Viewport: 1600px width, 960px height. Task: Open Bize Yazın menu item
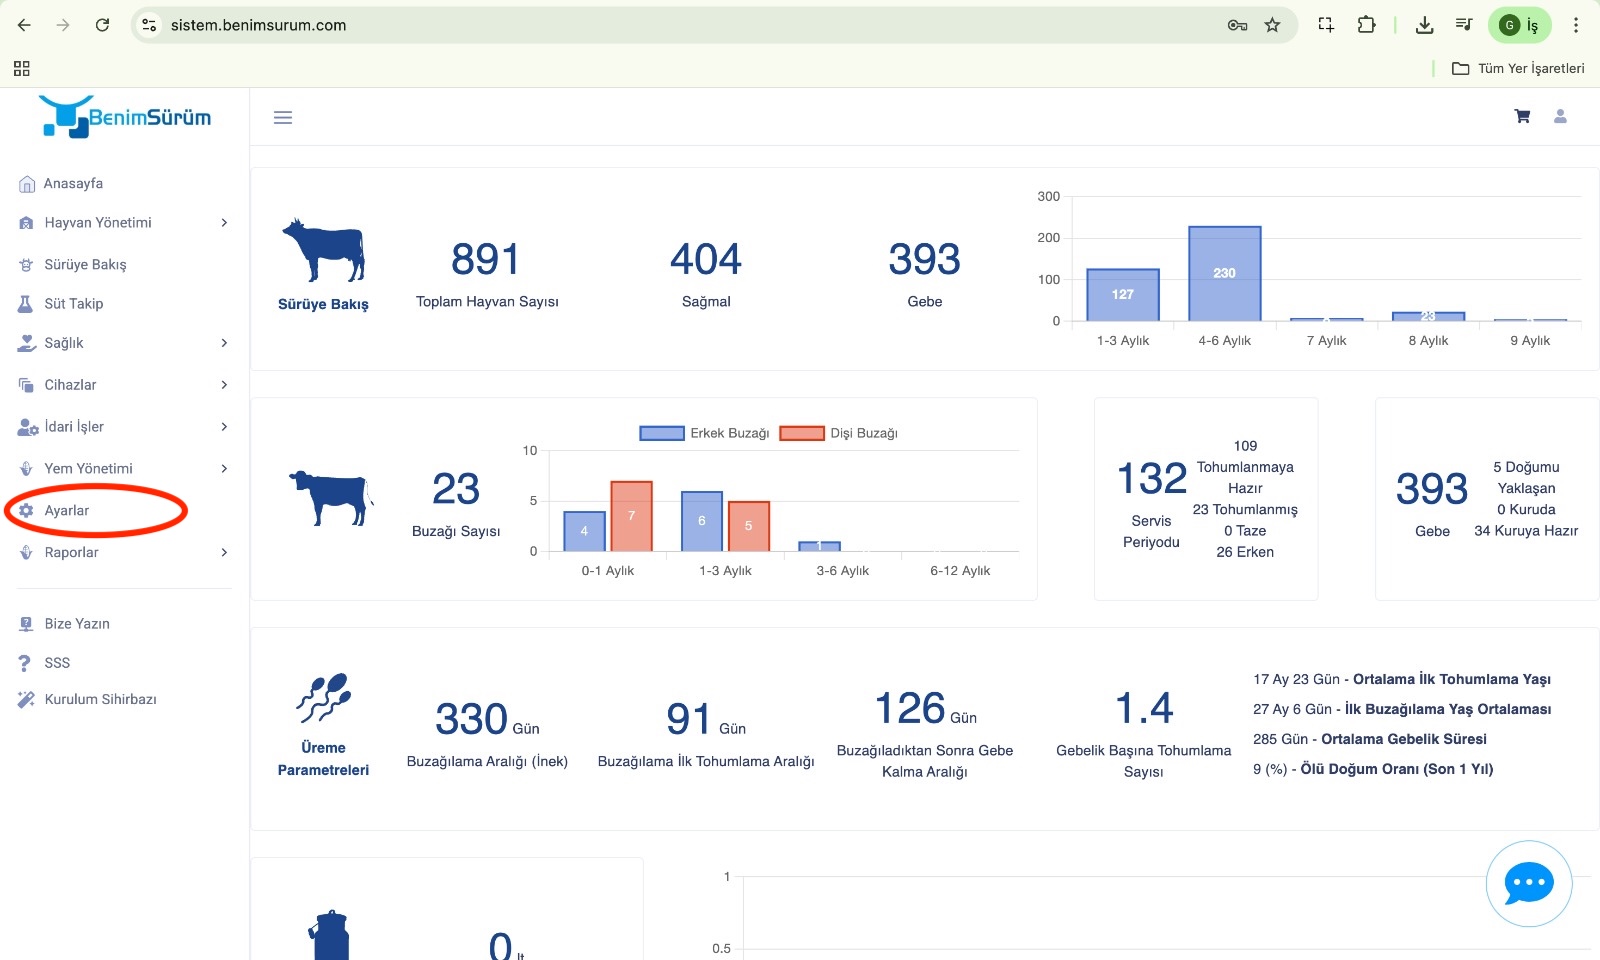pos(77,624)
